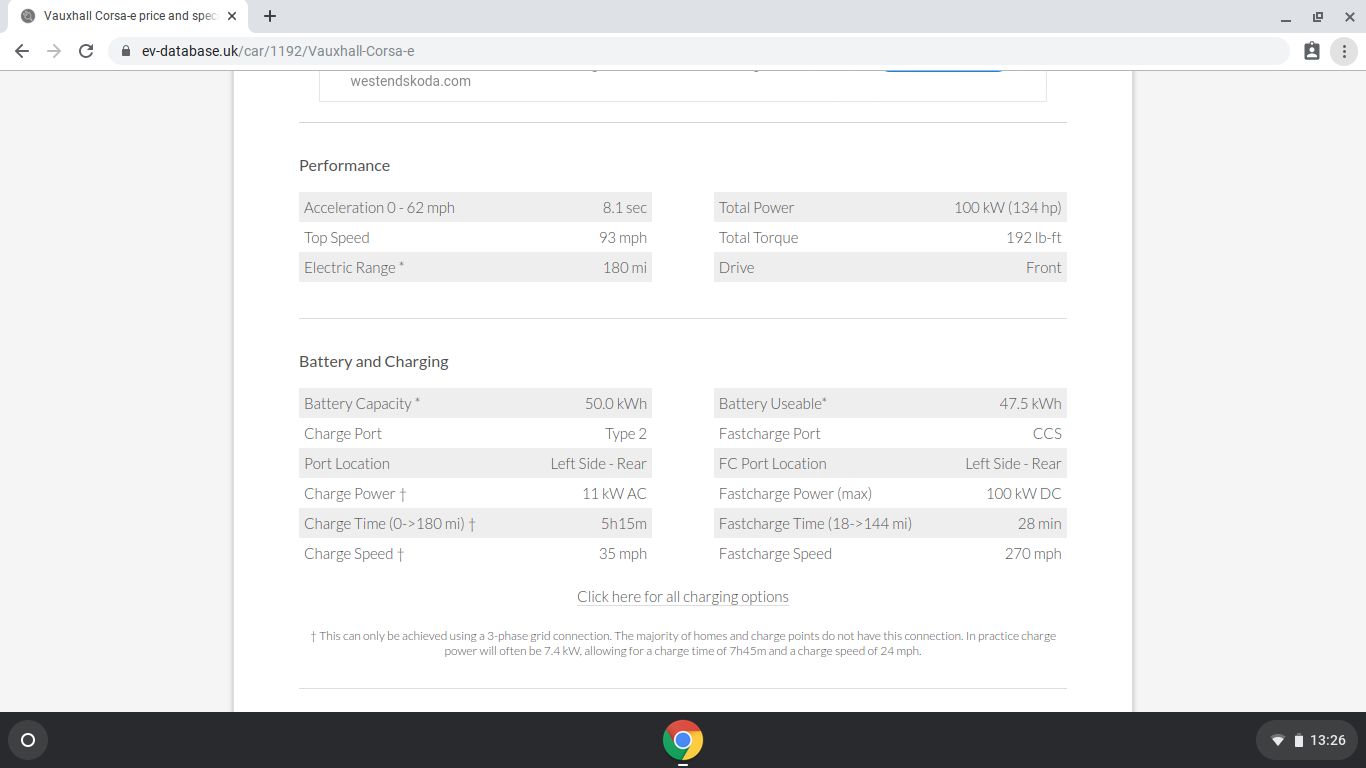Select the 50.0 kWh value
Screen dimensions: 1366x768
pos(616,404)
